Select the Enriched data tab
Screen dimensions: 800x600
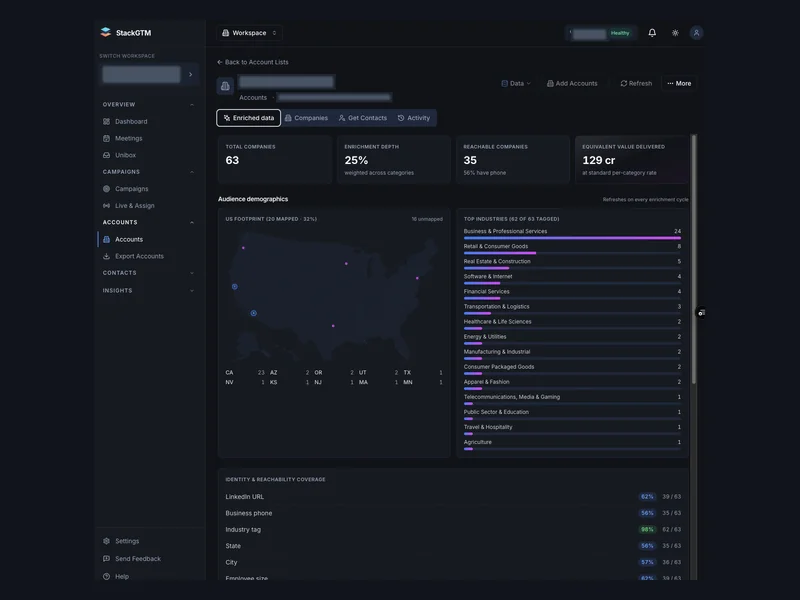coord(248,118)
